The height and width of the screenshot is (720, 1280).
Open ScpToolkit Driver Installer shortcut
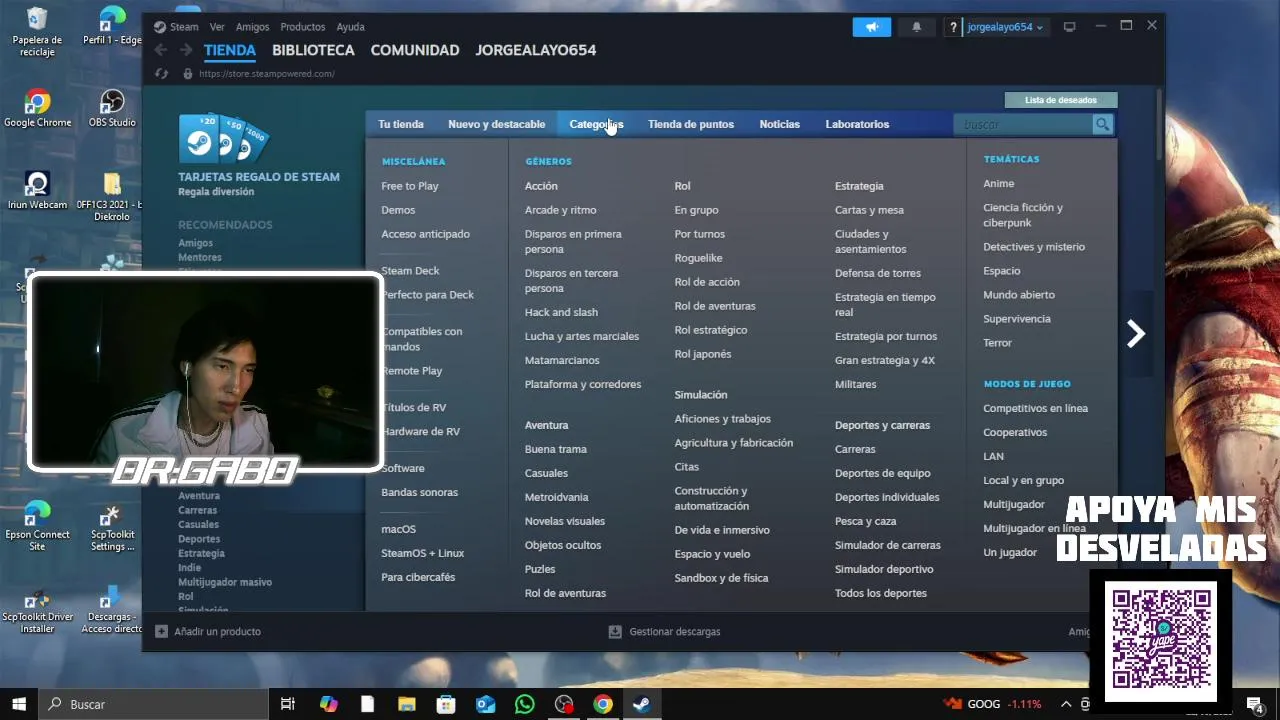tap(37, 609)
